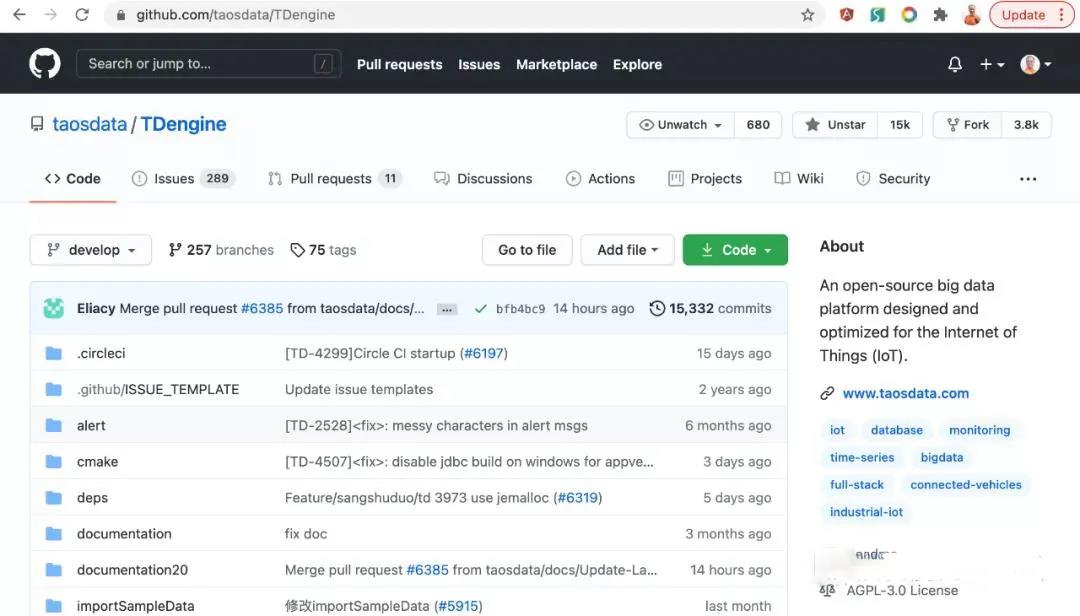Open the browser extensions puzzle icon
1080x616 pixels.
pos(940,14)
